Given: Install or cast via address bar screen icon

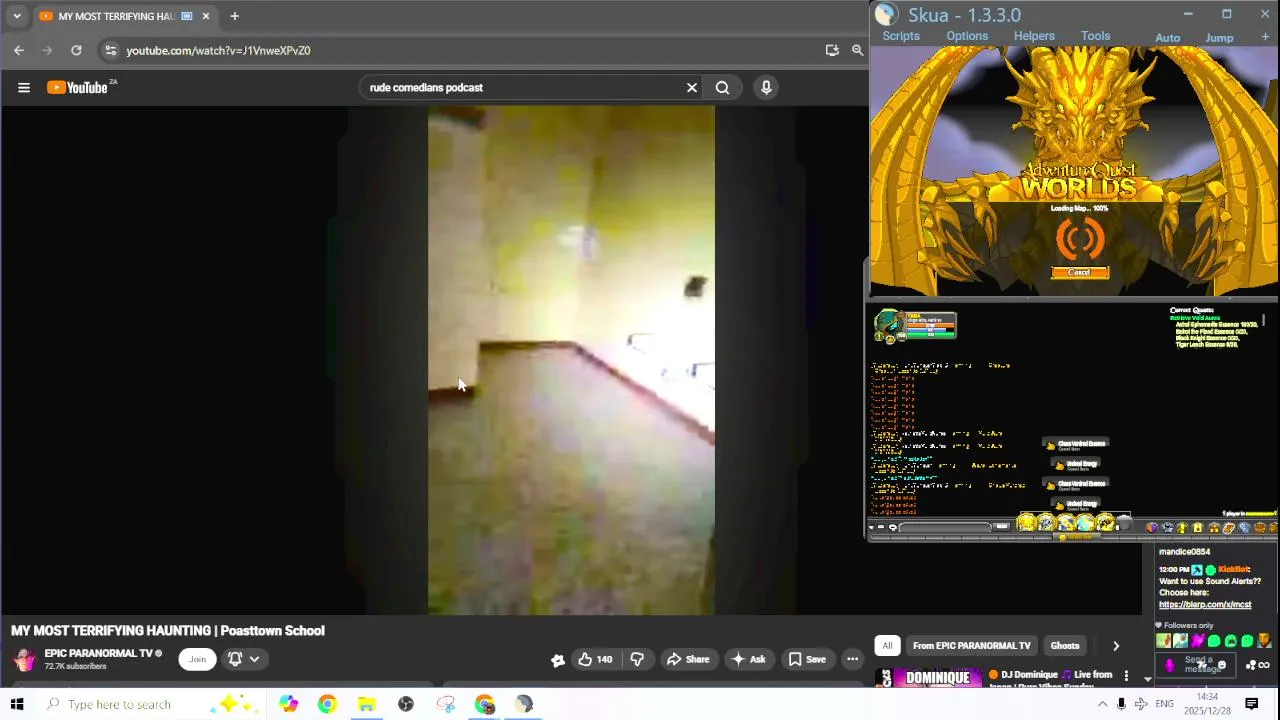Looking at the screenshot, I should point(832,50).
